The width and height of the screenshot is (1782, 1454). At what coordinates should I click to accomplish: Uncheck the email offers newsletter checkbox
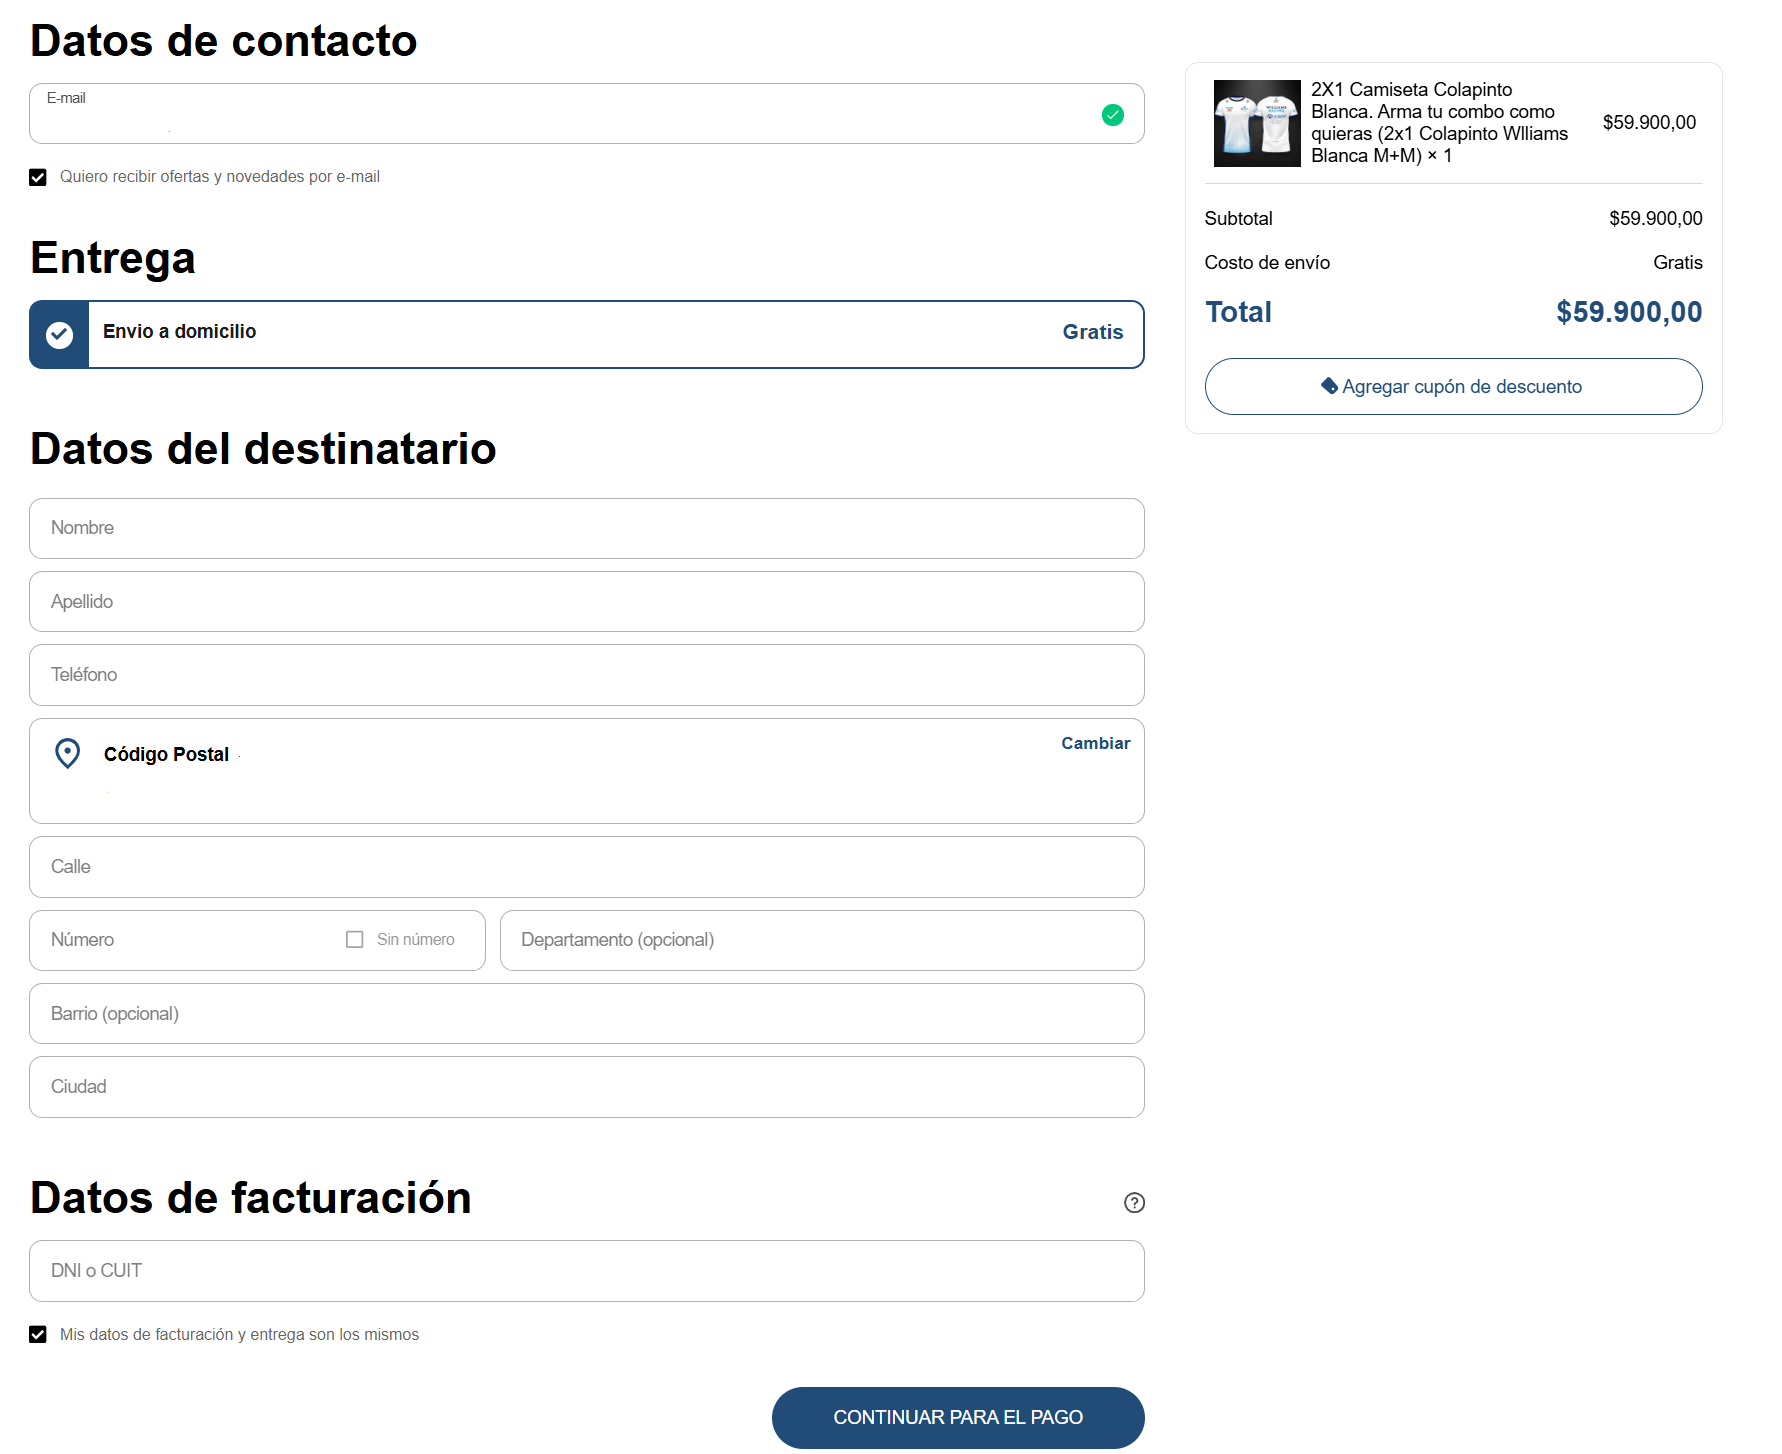pos(38,177)
